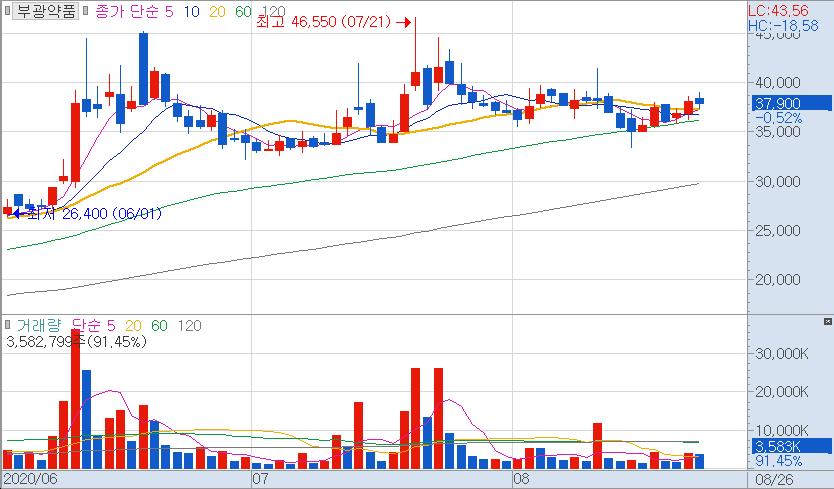Image resolution: width=834 pixels, height=489 pixels.
Task: Select the 5-day price moving average label
Action: click(169, 11)
